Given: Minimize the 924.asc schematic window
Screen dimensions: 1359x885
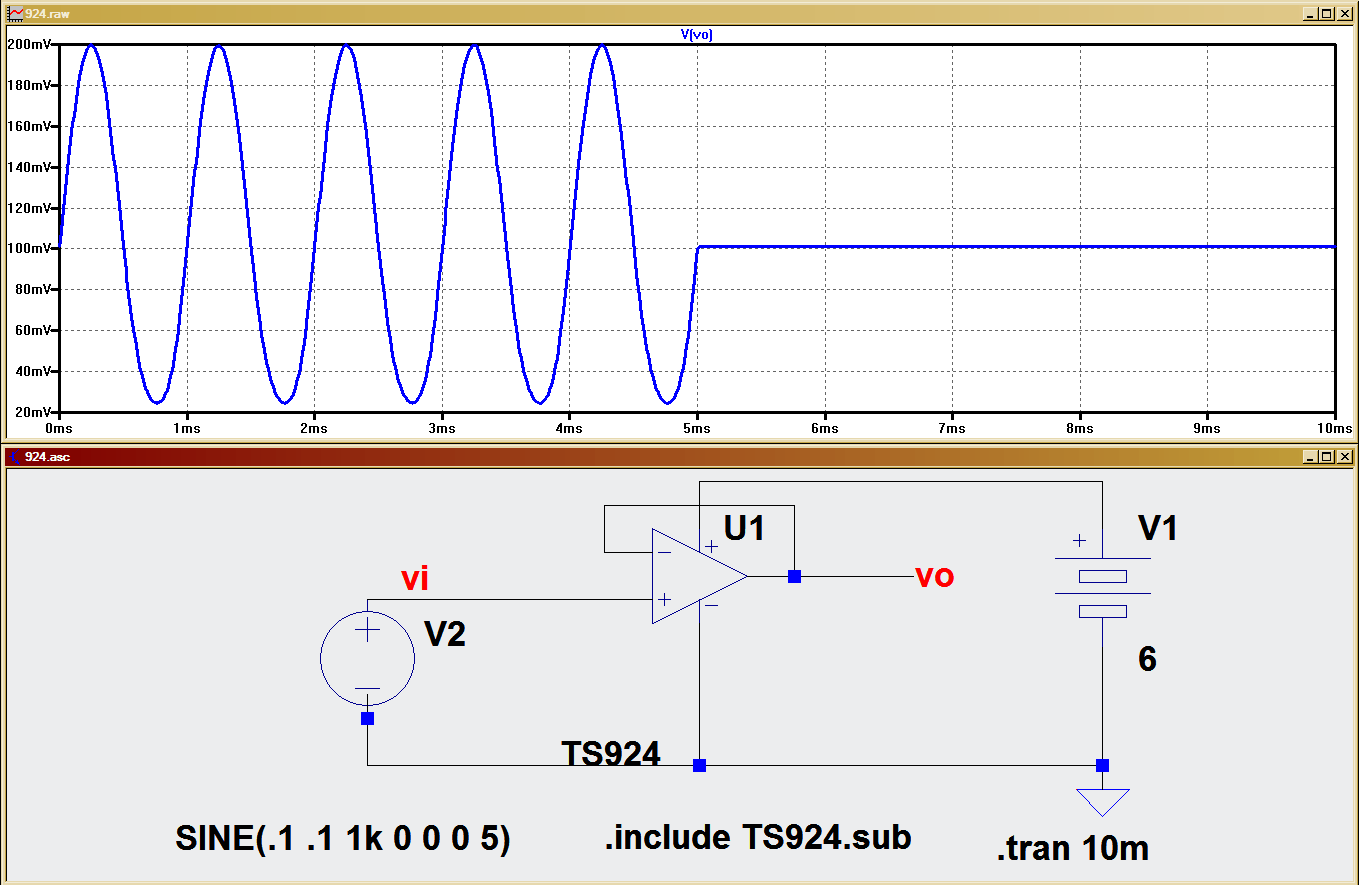Looking at the screenshot, I should pos(1310,457).
